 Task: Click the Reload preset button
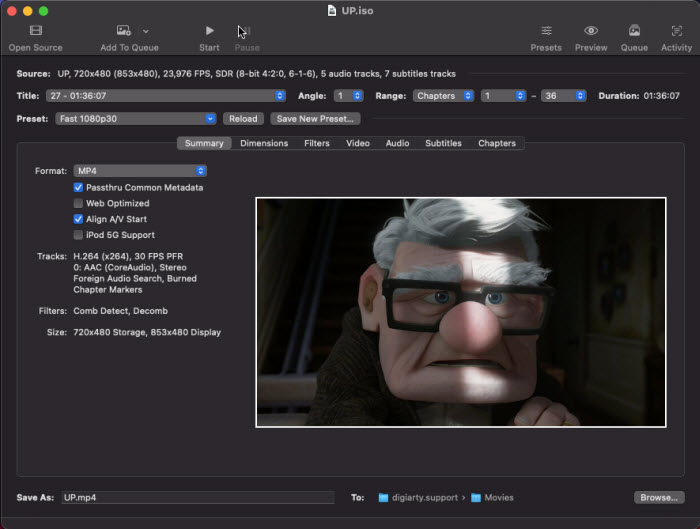pyautogui.click(x=243, y=119)
